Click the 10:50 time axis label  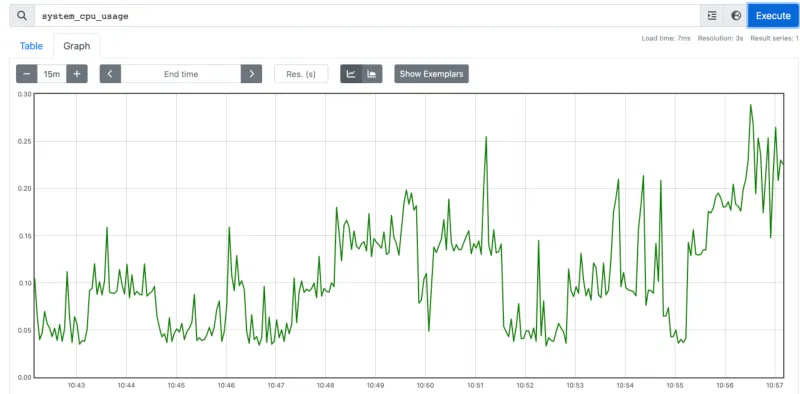point(425,386)
